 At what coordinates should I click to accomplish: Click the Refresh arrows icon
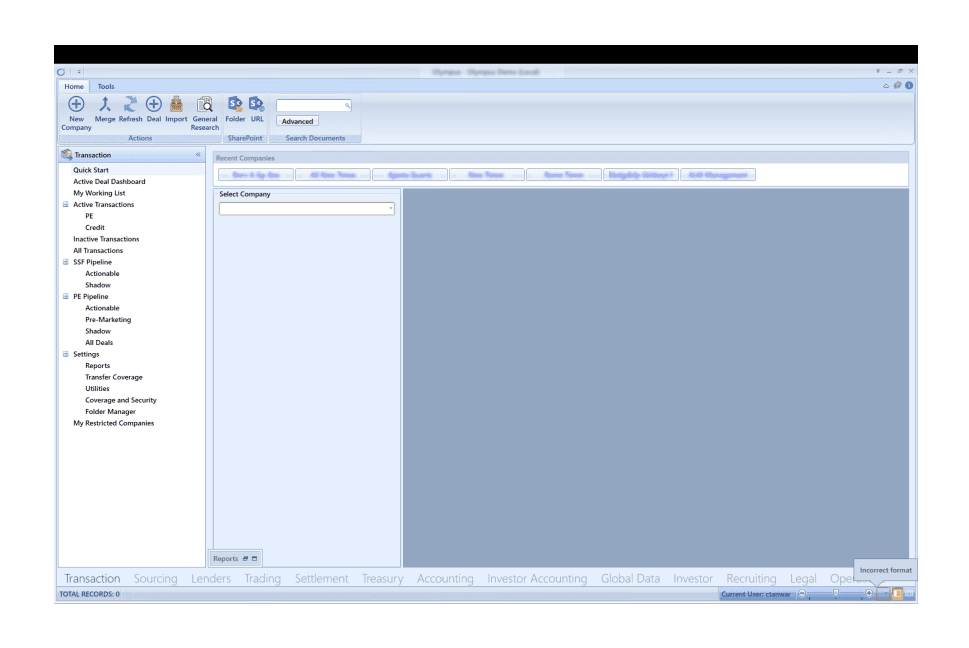coord(130,104)
